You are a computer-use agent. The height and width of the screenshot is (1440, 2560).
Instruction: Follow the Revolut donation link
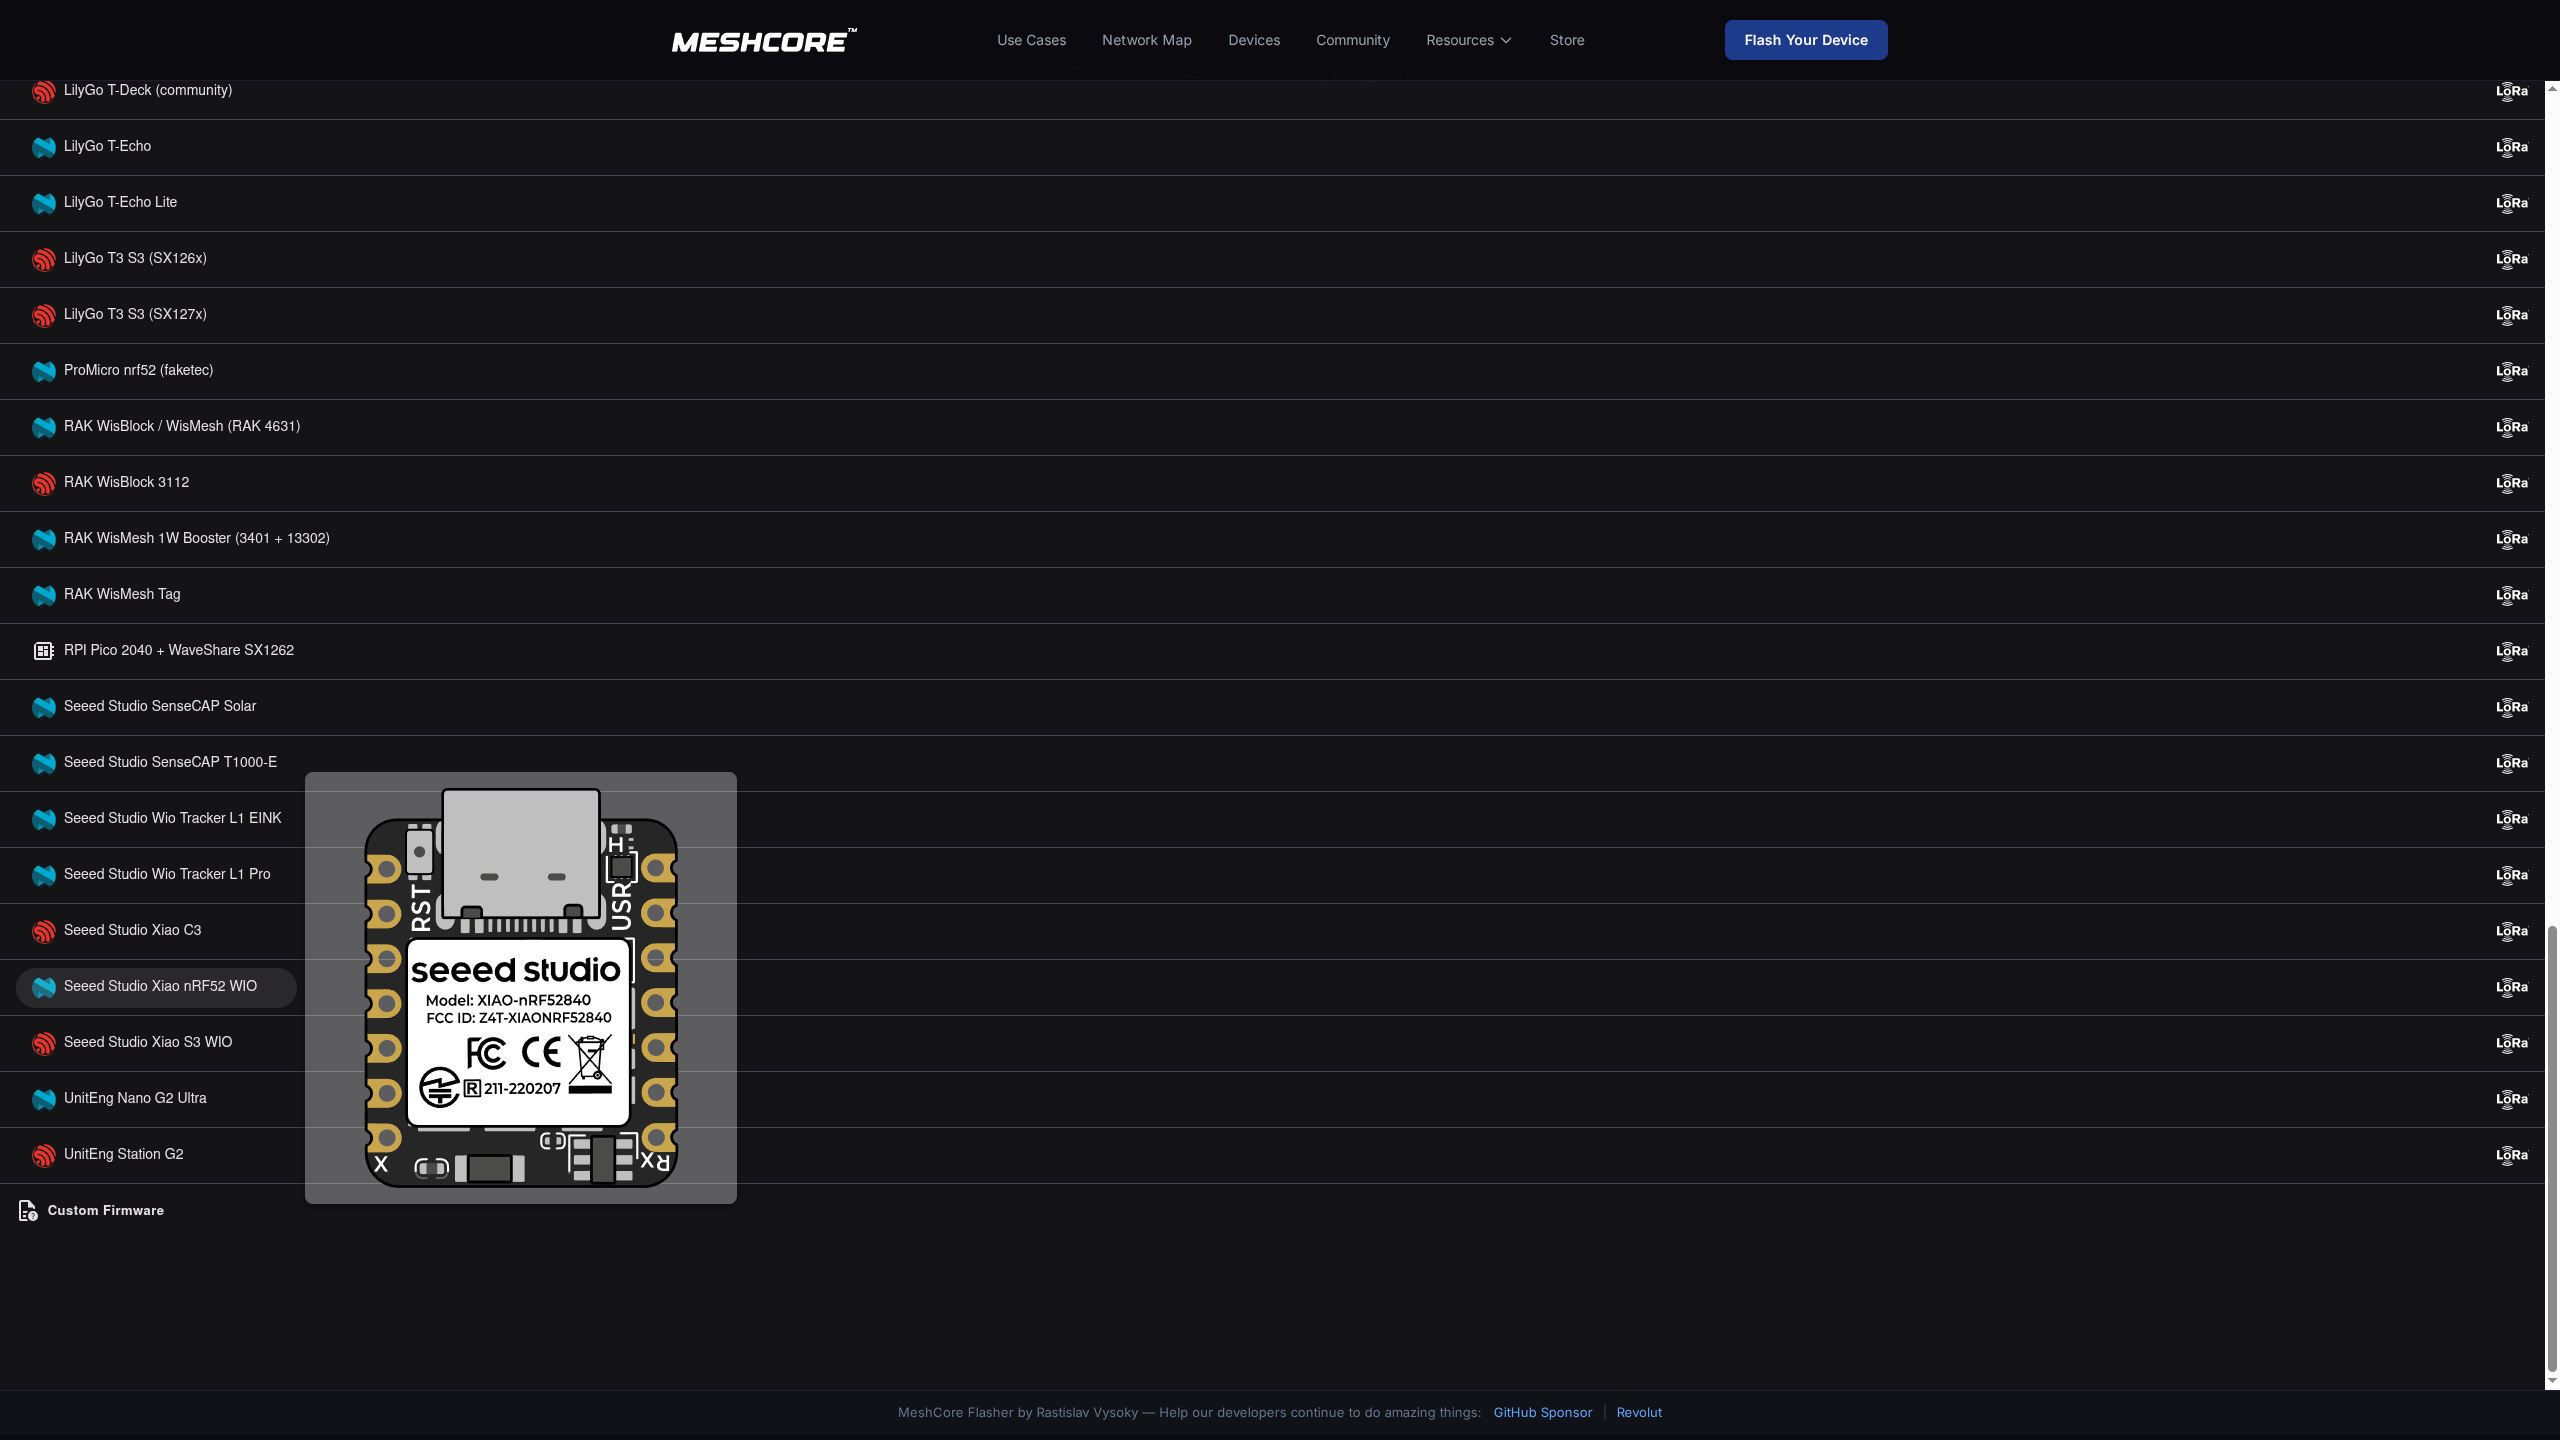click(1638, 1412)
